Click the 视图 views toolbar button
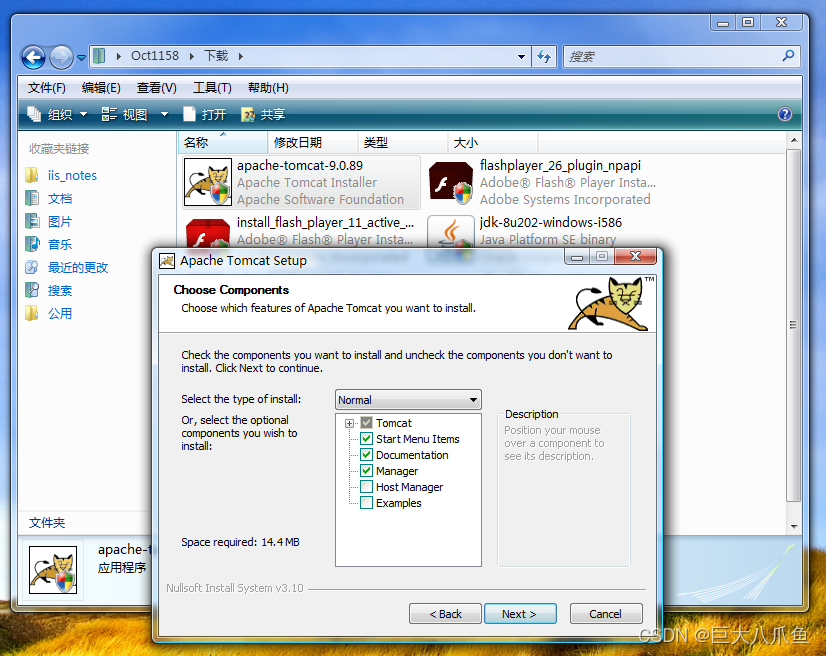The height and width of the screenshot is (656, 826). 125,114
